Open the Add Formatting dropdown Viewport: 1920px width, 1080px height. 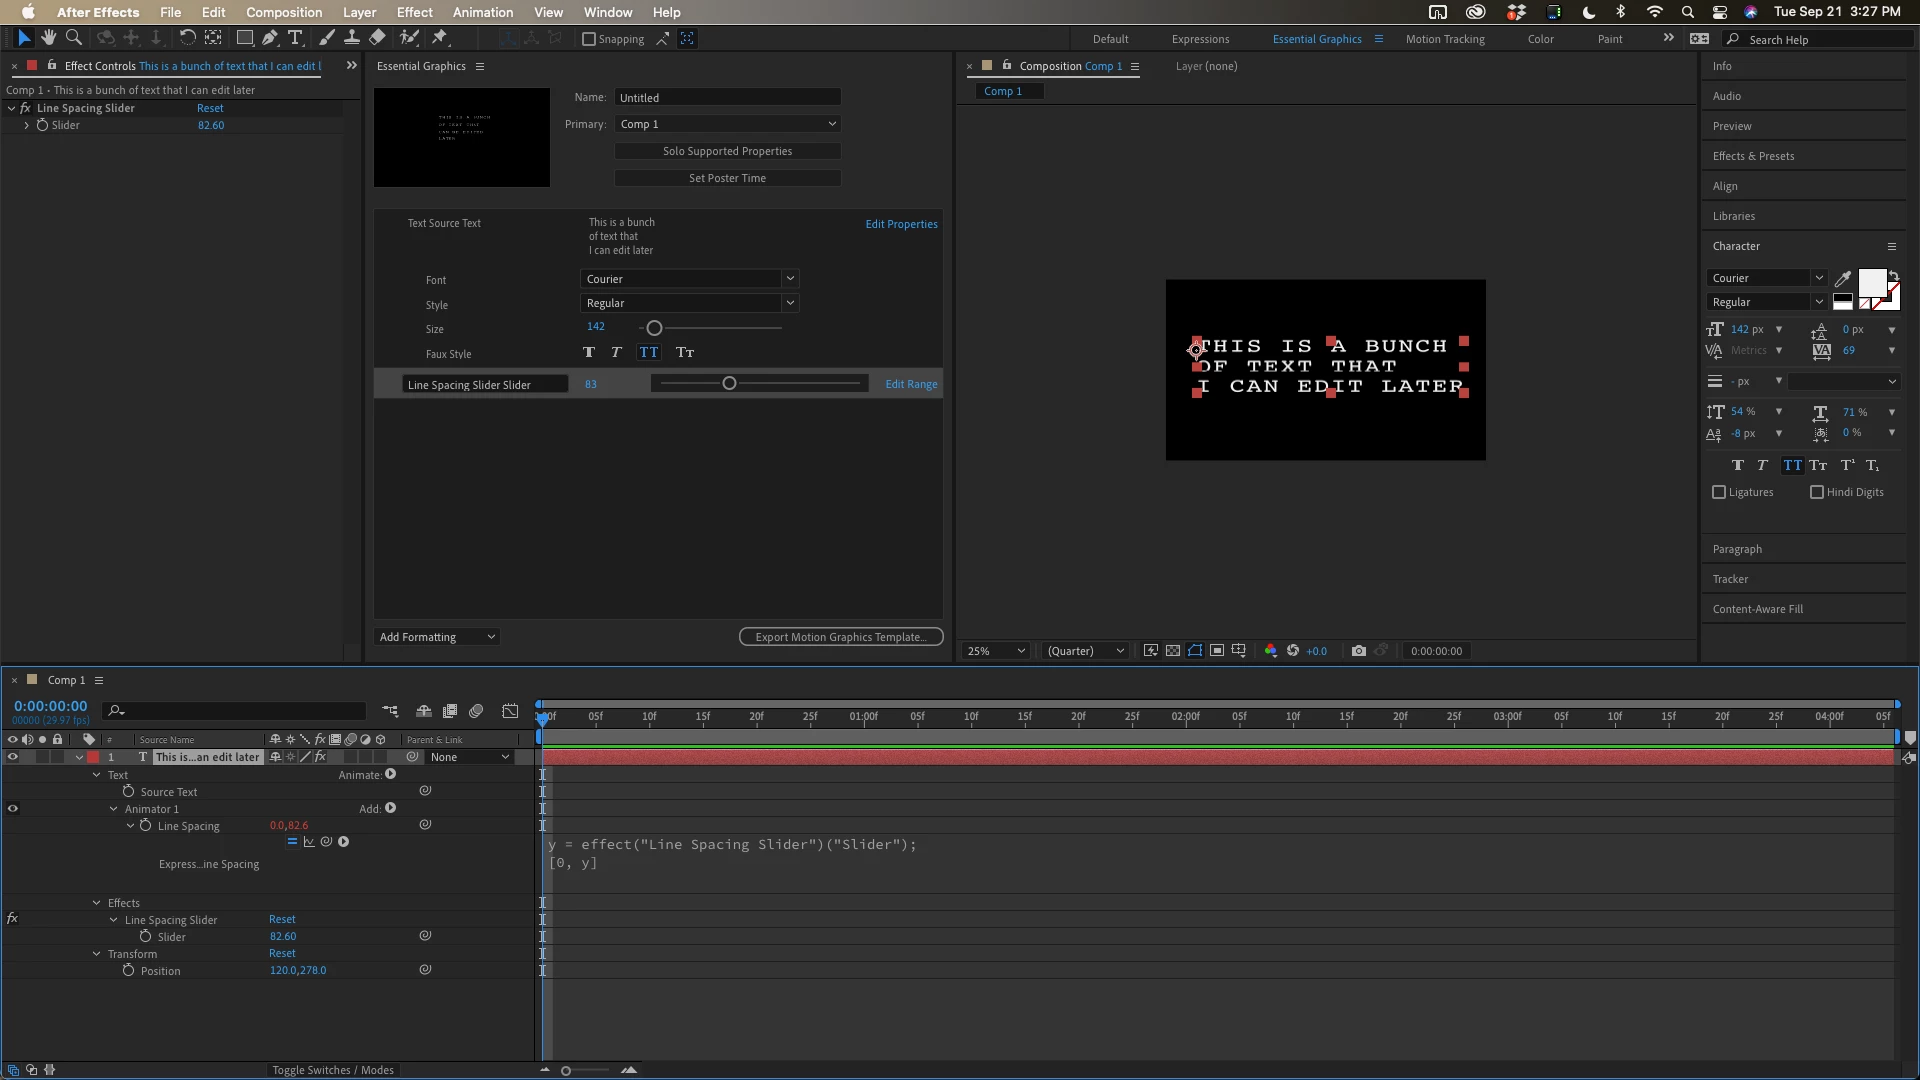(x=437, y=637)
